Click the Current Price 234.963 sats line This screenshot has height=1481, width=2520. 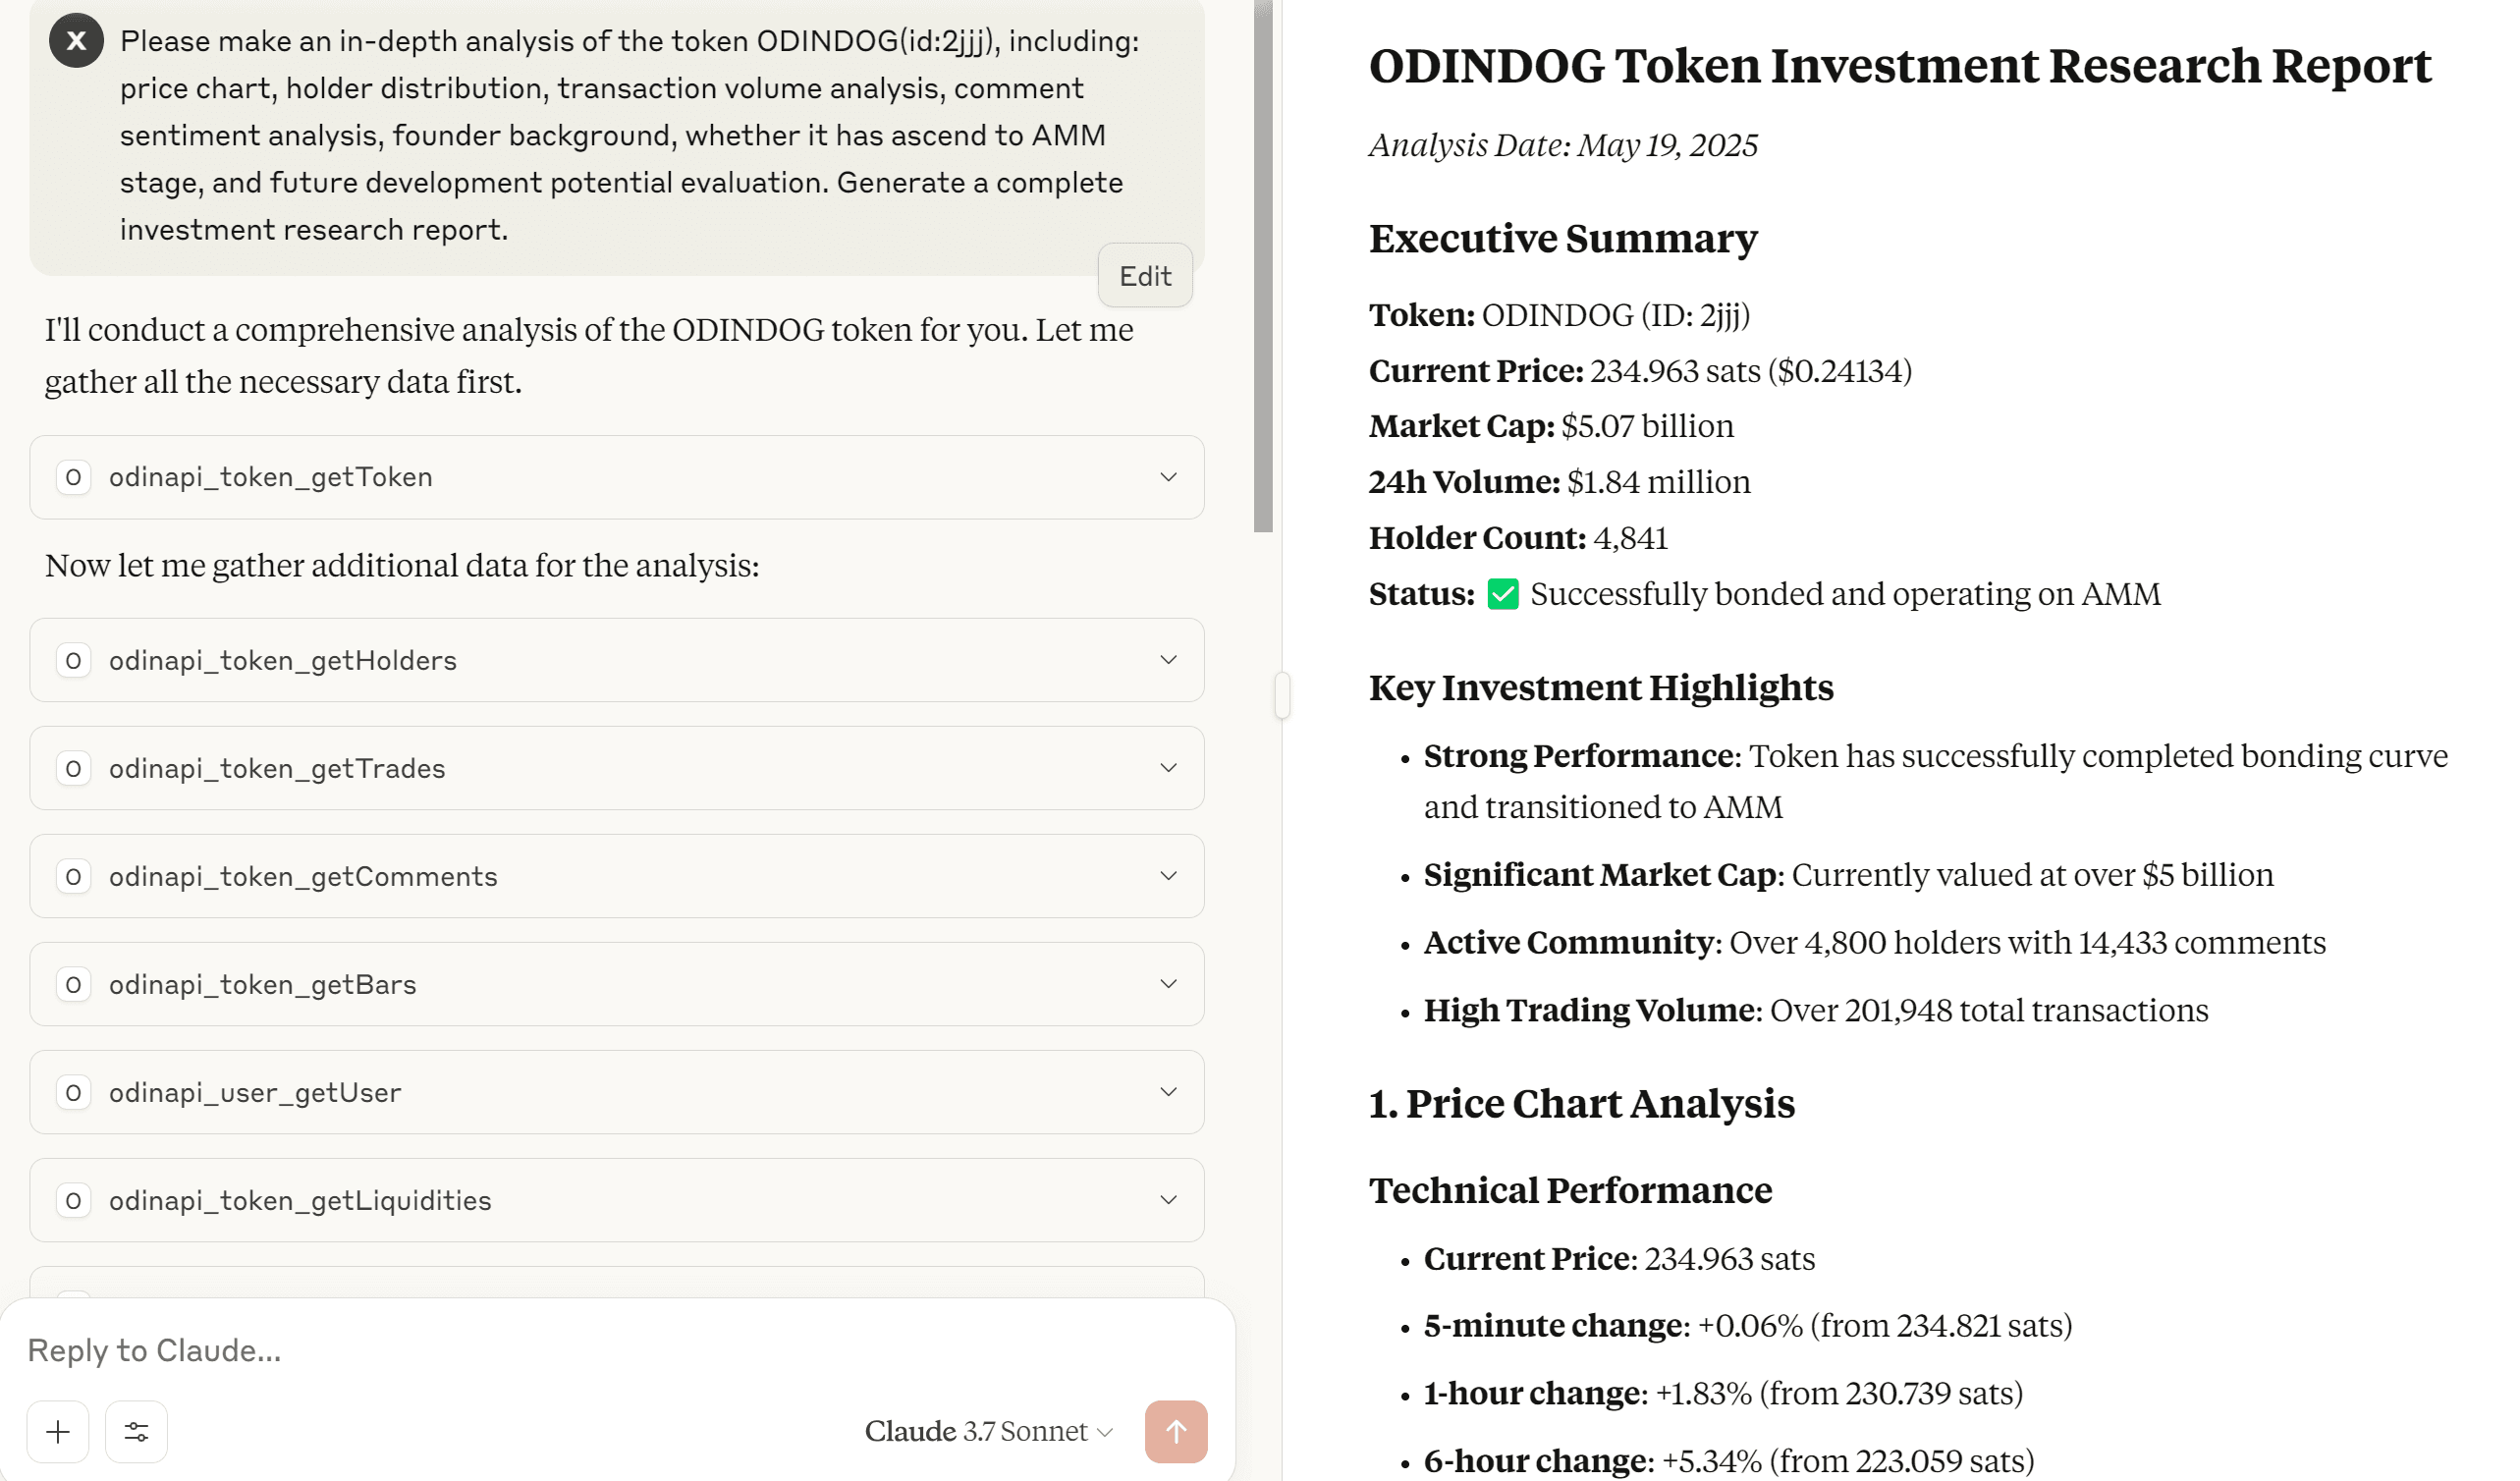1640,371
